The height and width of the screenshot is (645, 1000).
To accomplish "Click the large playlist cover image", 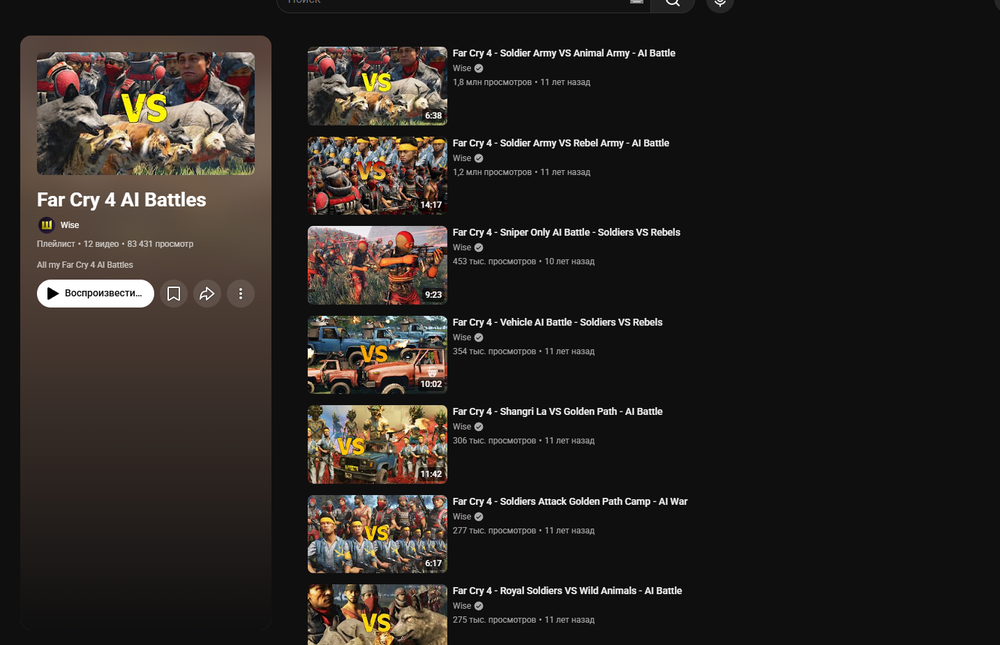I will (146, 114).
